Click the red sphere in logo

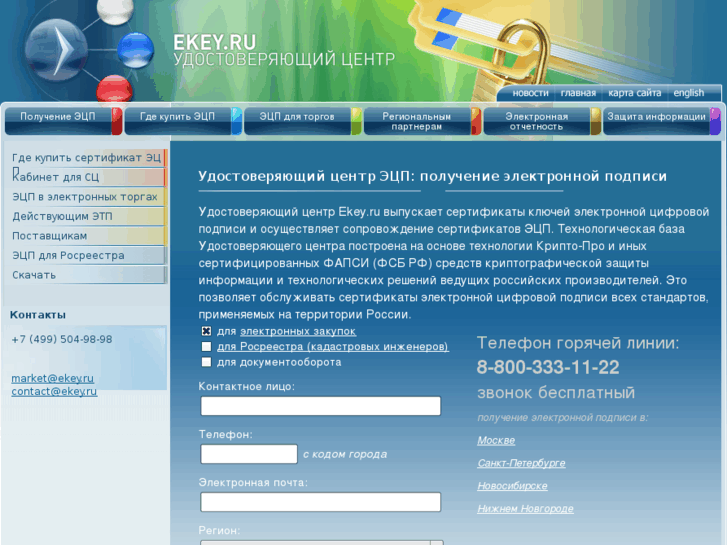(x=115, y=88)
